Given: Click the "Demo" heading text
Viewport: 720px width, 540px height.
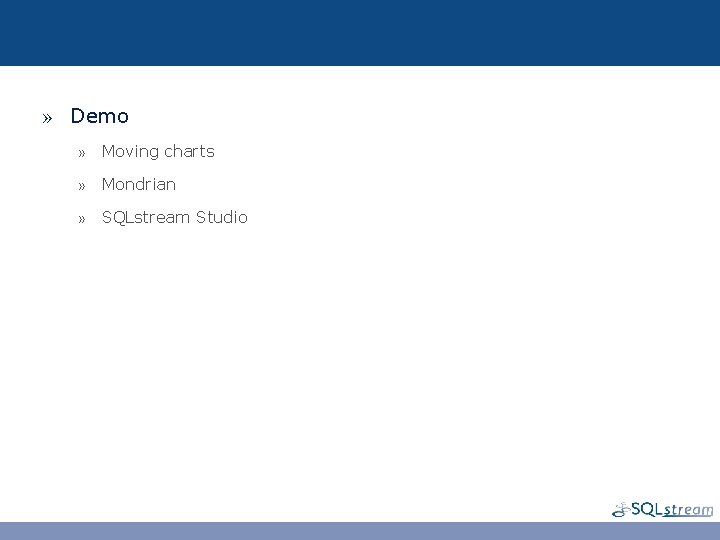Looking at the screenshot, I should 99,116.
